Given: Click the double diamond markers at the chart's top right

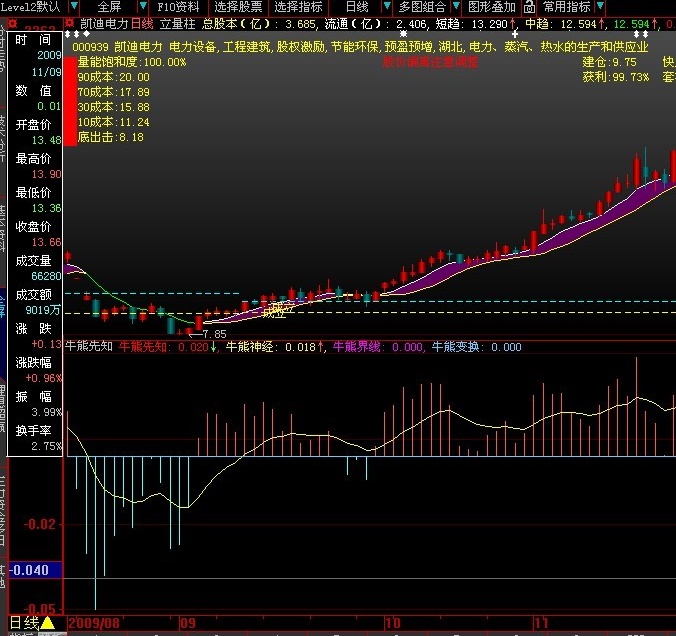Looking at the screenshot, I should (641, 34).
